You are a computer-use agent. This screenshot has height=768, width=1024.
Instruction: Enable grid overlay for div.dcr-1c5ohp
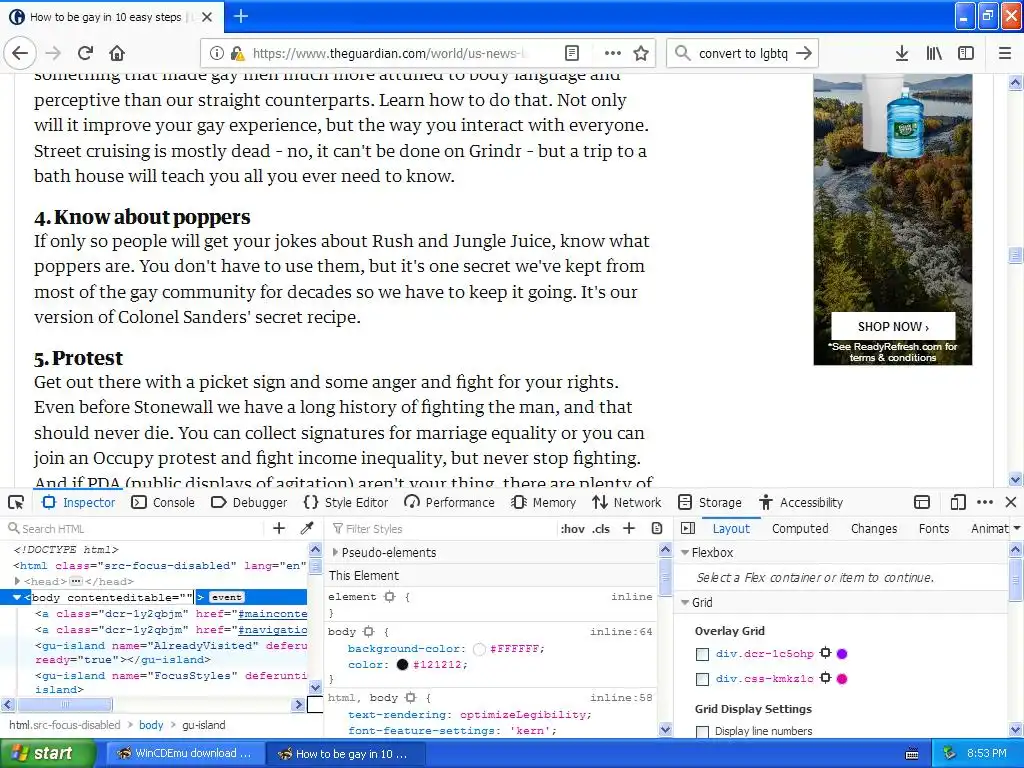[702, 654]
